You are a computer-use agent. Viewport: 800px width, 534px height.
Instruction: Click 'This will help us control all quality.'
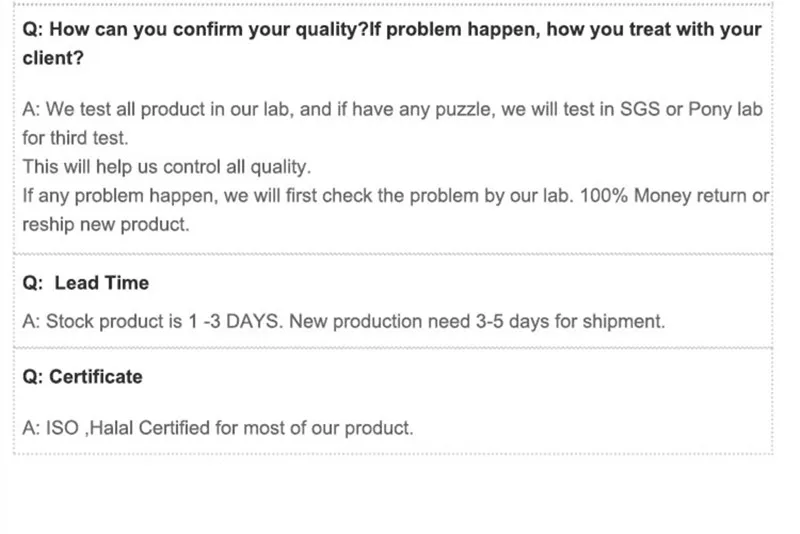tap(166, 167)
